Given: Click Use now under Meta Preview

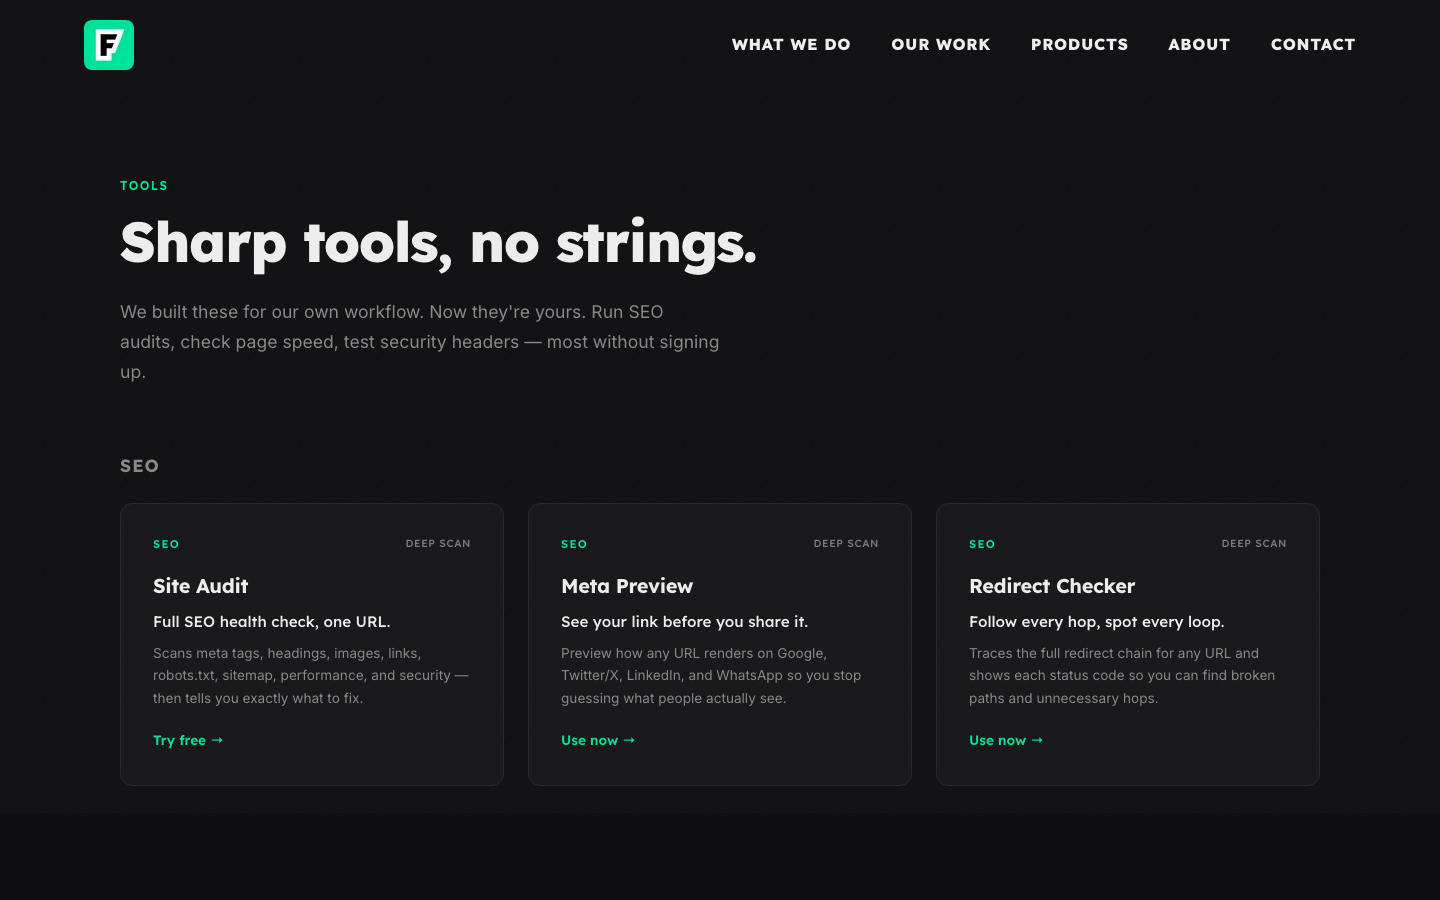Looking at the screenshot, I should coord(597,740).
